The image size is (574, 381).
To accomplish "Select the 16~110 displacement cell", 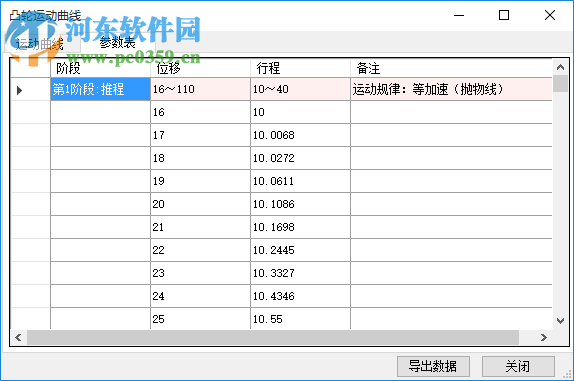I will coord(200,89).
